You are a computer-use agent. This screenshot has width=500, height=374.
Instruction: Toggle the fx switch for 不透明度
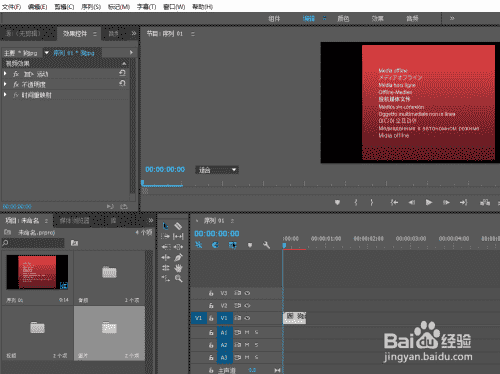(16, 85)
